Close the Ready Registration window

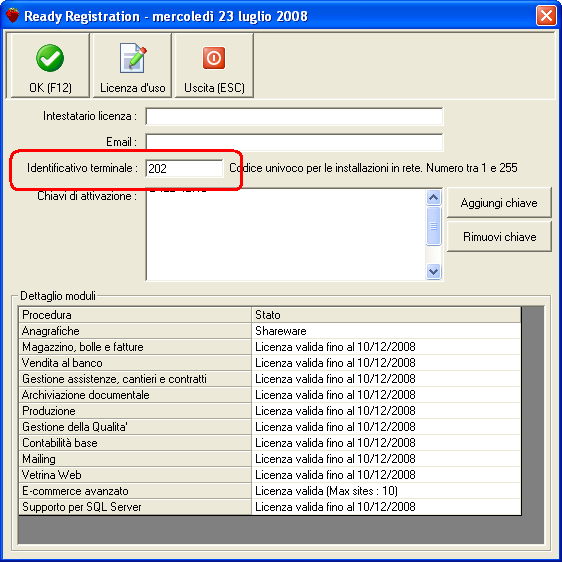coord(546,16)
